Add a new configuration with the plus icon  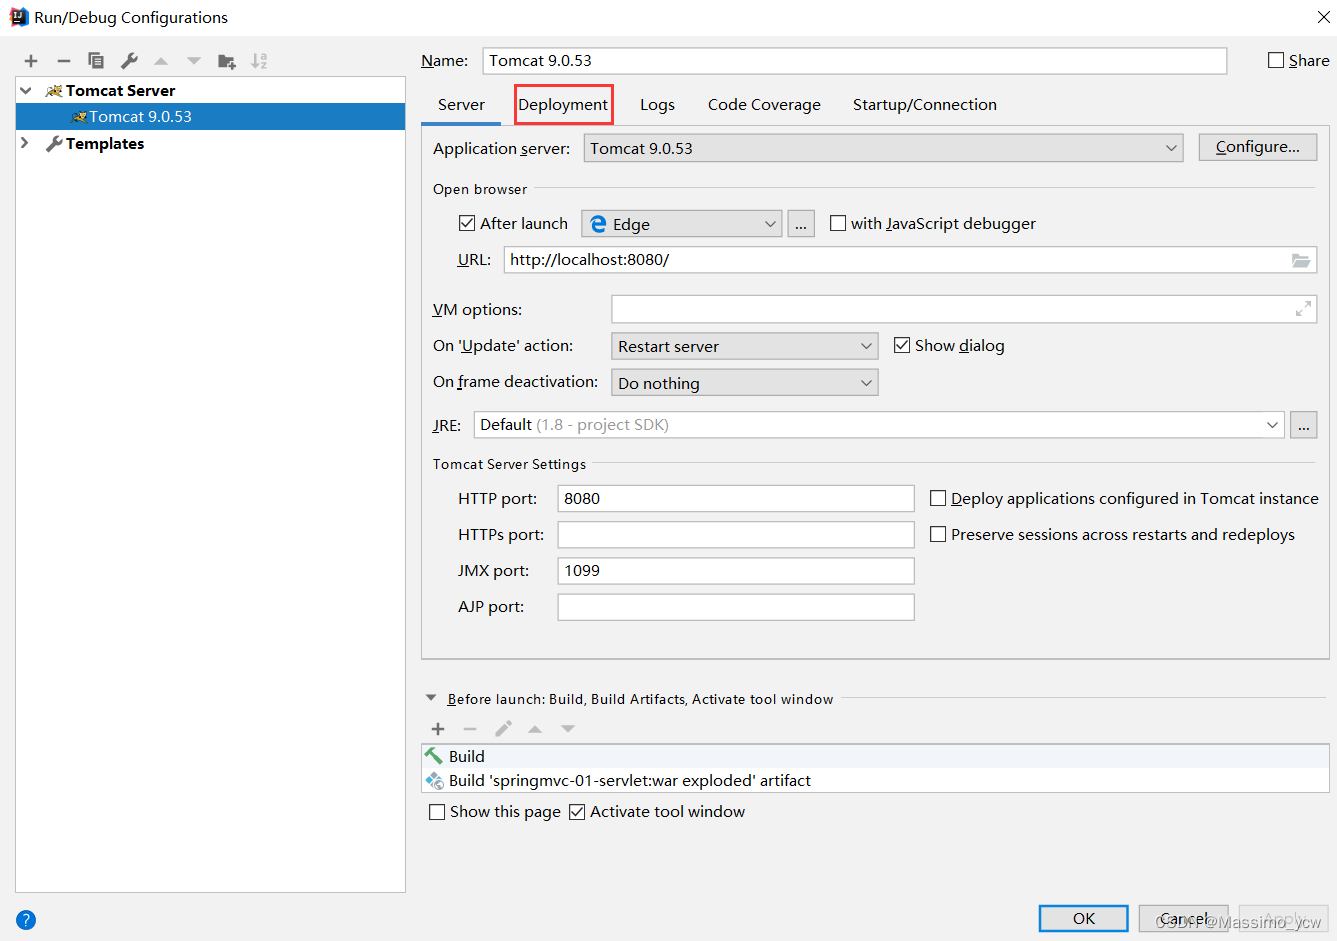[x=31, y=61]
